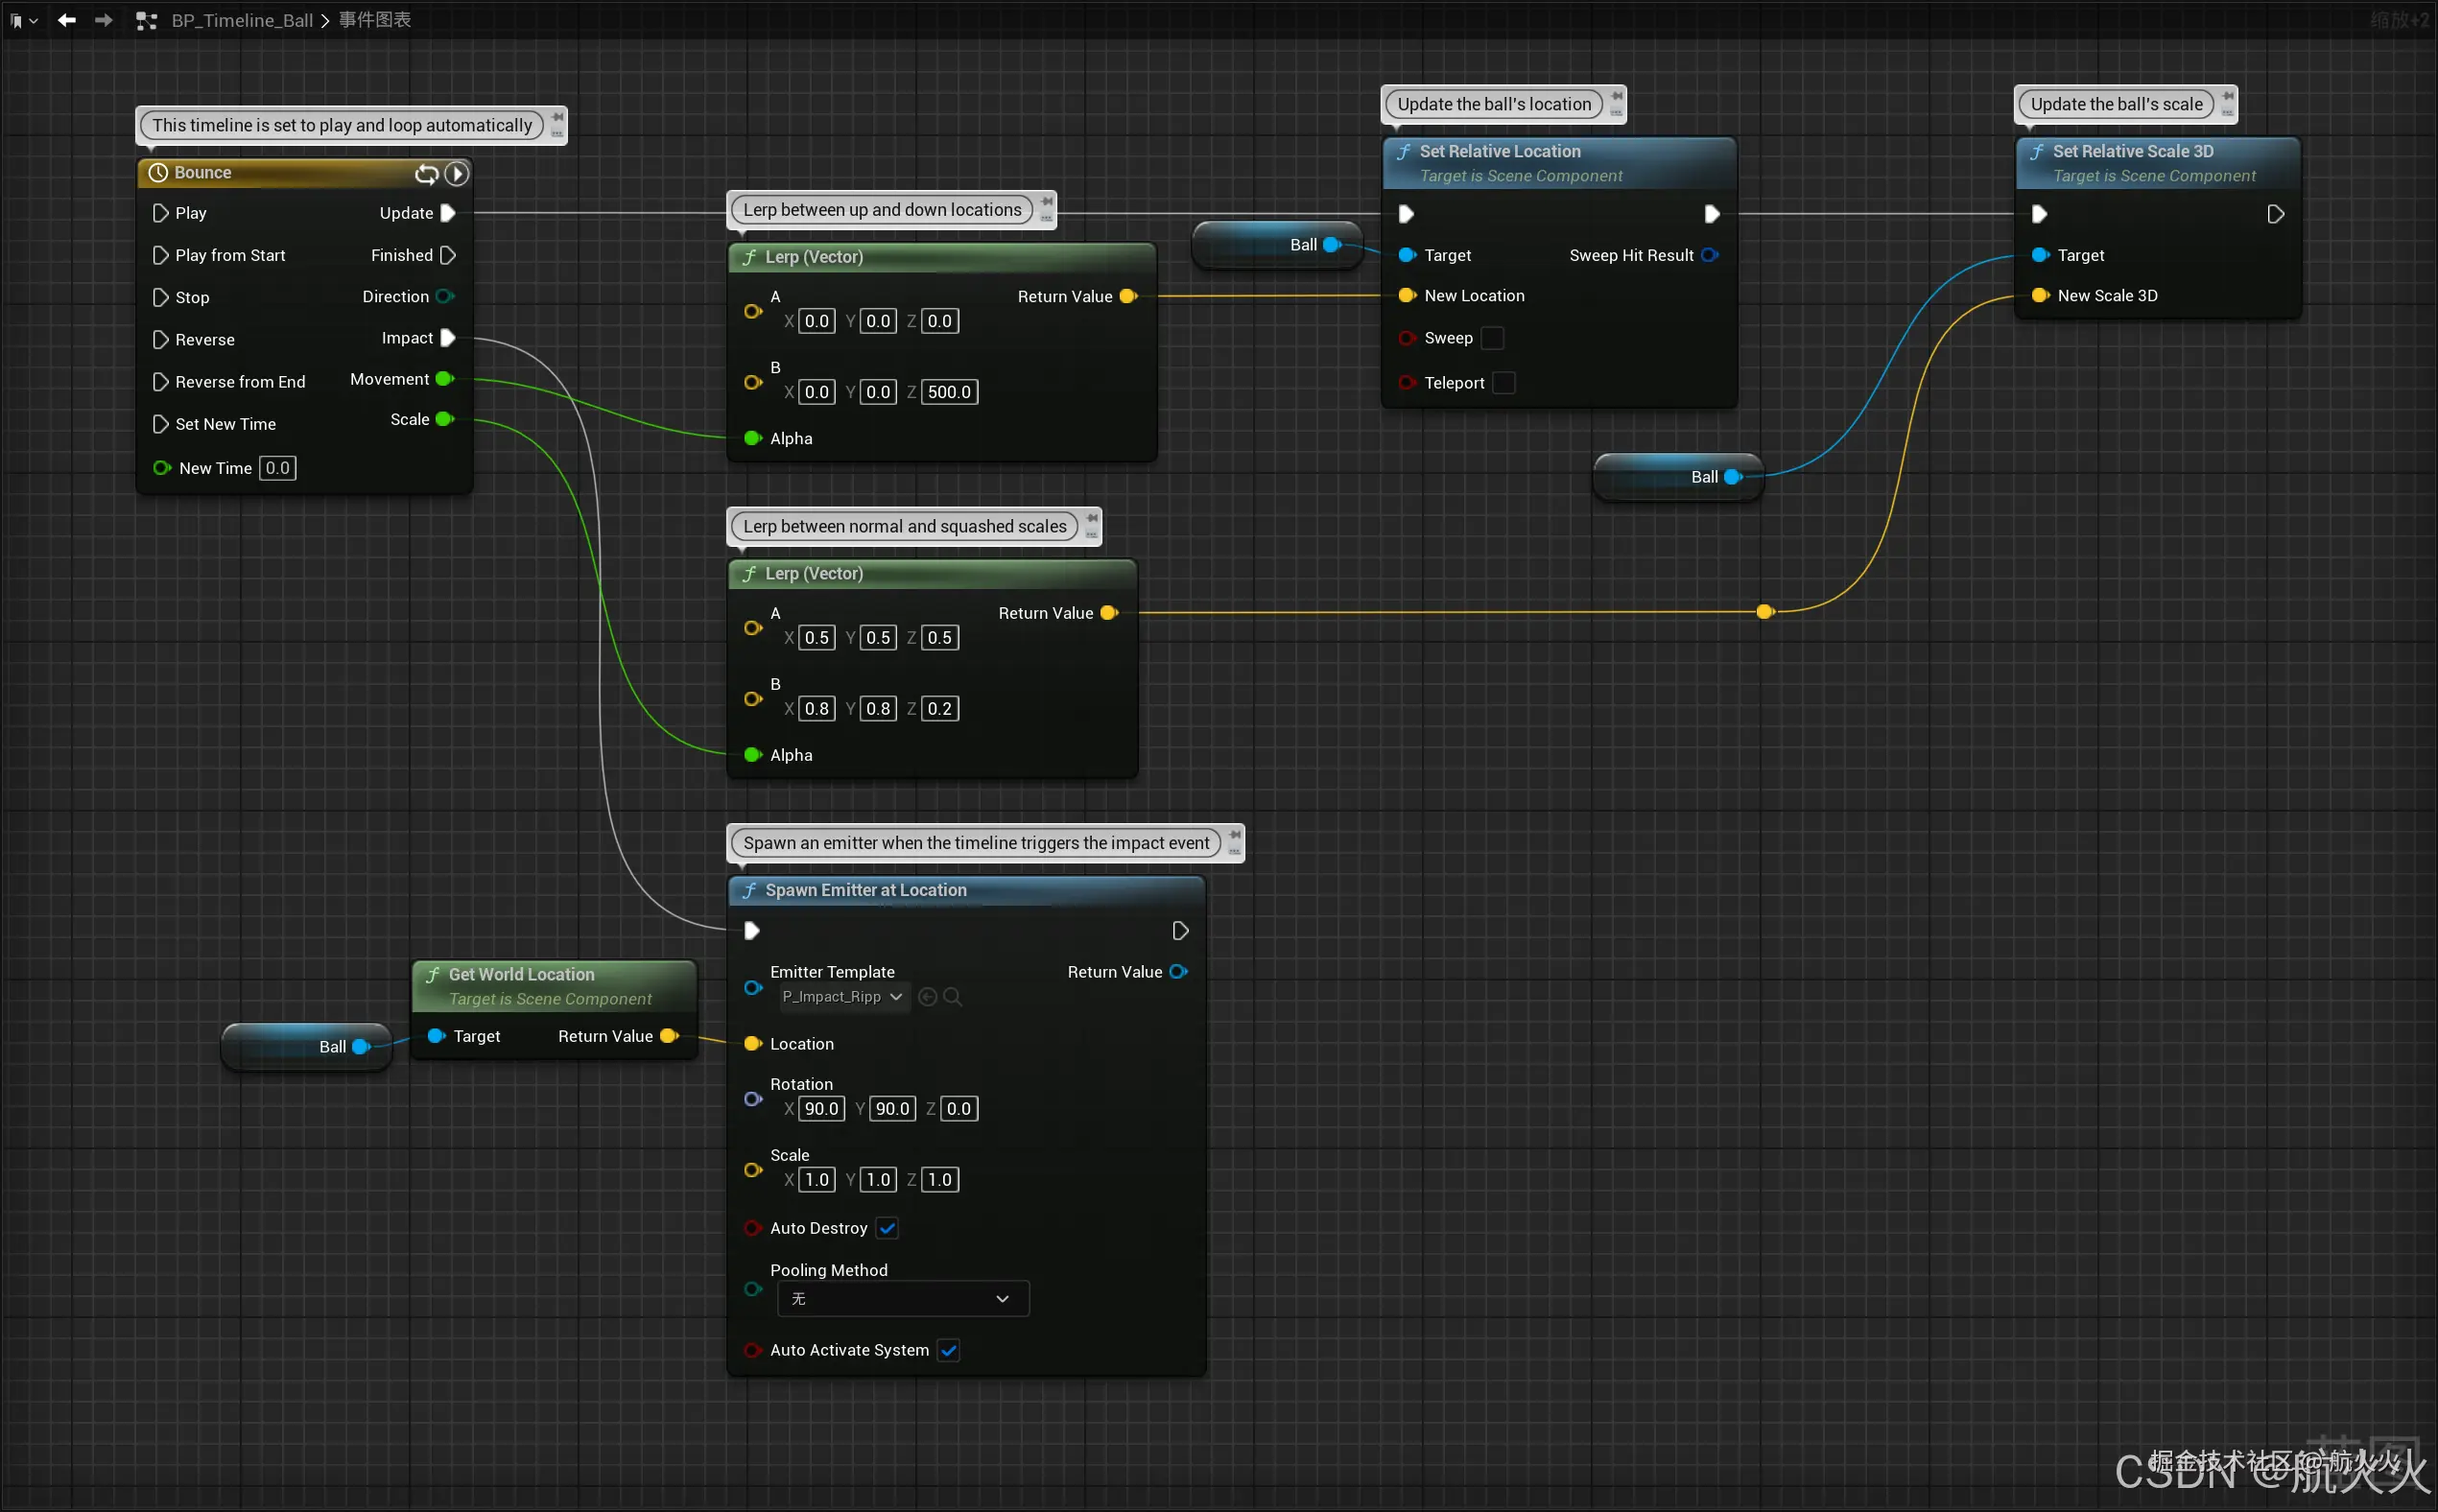Image resolution: width=2438 pixels, height=1512 pixels.
Task: Click the New Time value field
Action: click(x=277, y=468)
